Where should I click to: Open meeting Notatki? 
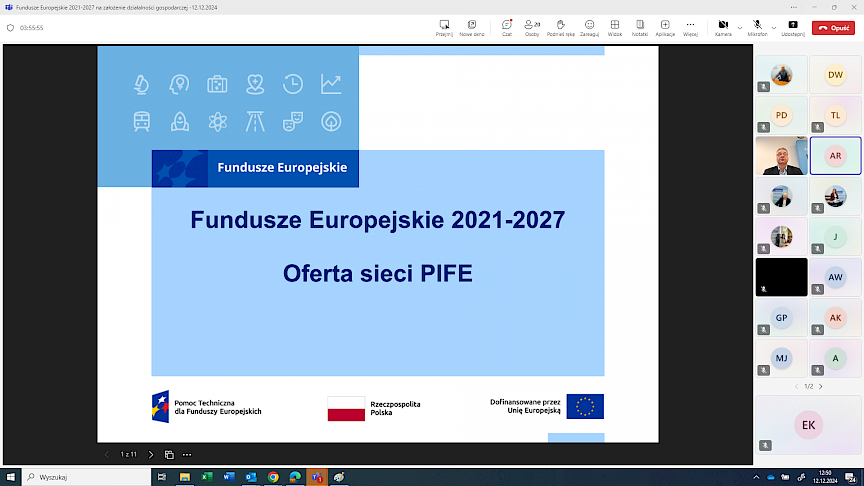[640, 28]
